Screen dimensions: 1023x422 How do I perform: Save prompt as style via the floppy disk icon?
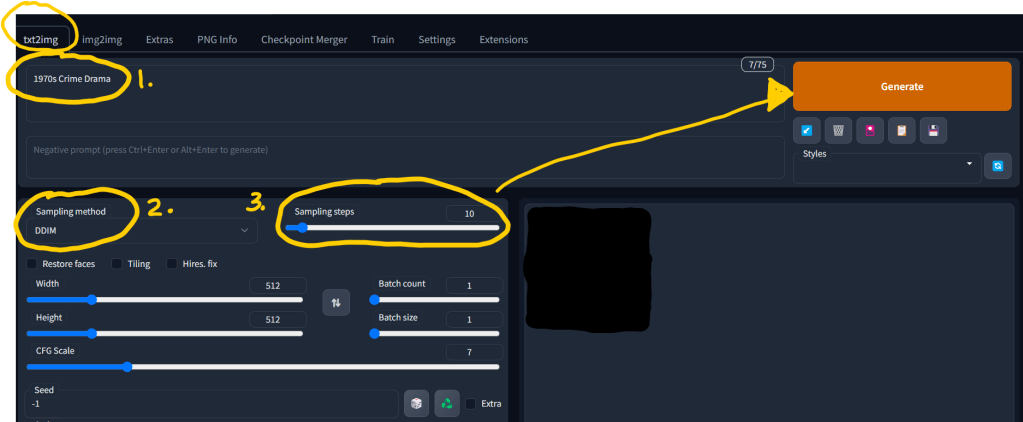pos(933,131)
